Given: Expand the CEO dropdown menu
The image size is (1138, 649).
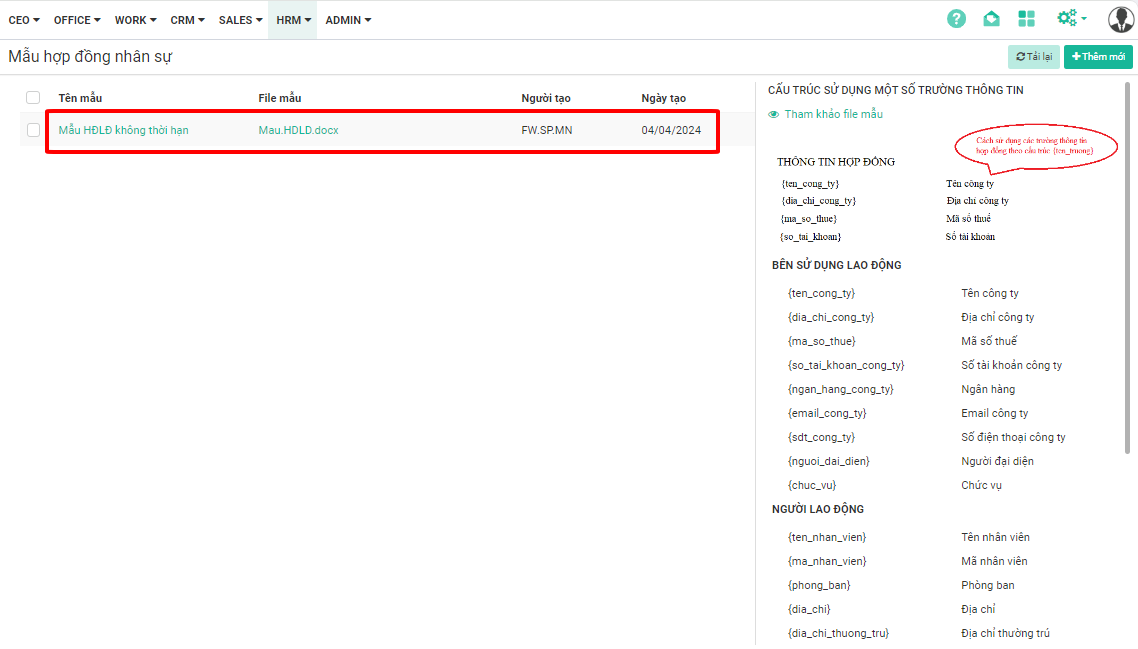Looking at the screenshot, I should (24, 20).
